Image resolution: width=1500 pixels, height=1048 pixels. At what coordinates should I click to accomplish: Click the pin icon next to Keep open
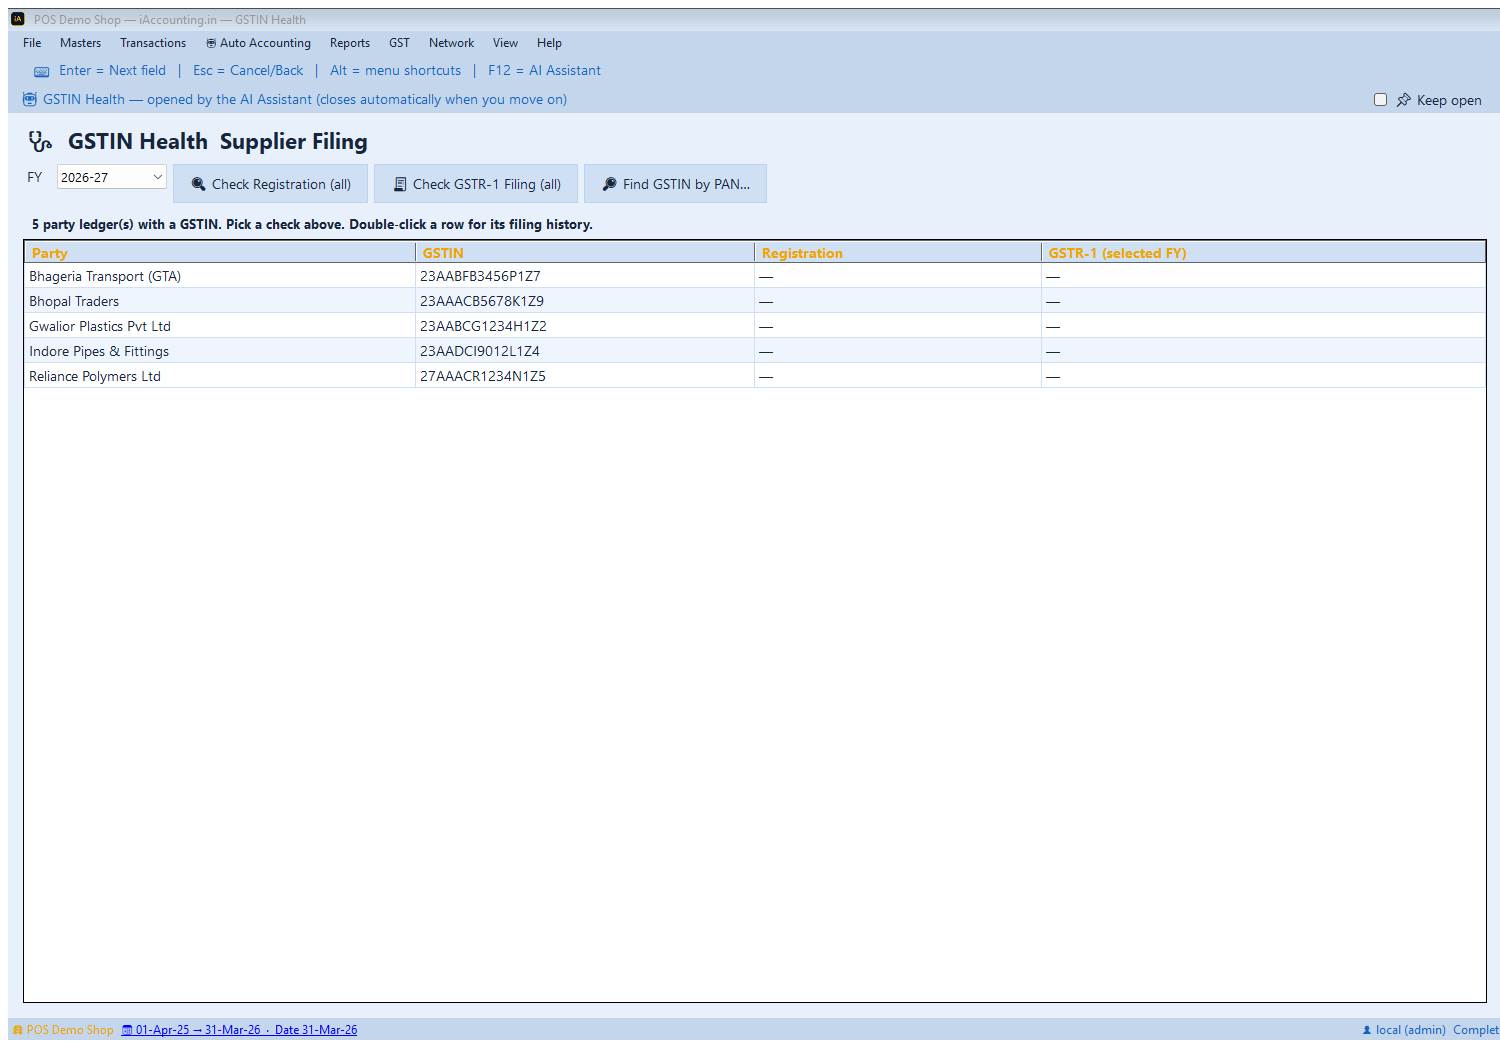1404,100
